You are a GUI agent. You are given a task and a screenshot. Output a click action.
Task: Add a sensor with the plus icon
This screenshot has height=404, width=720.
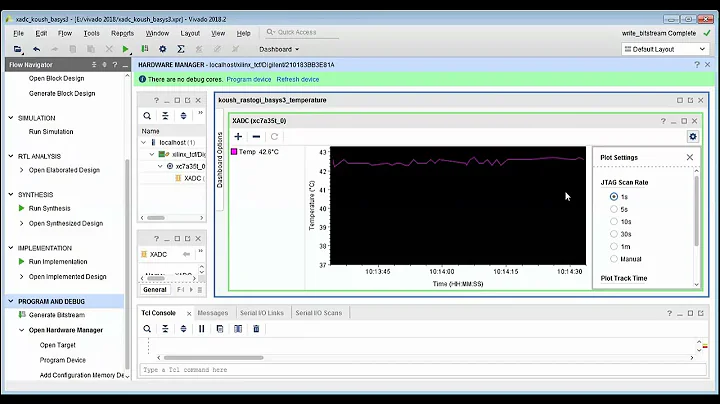[x=238, y=136]
